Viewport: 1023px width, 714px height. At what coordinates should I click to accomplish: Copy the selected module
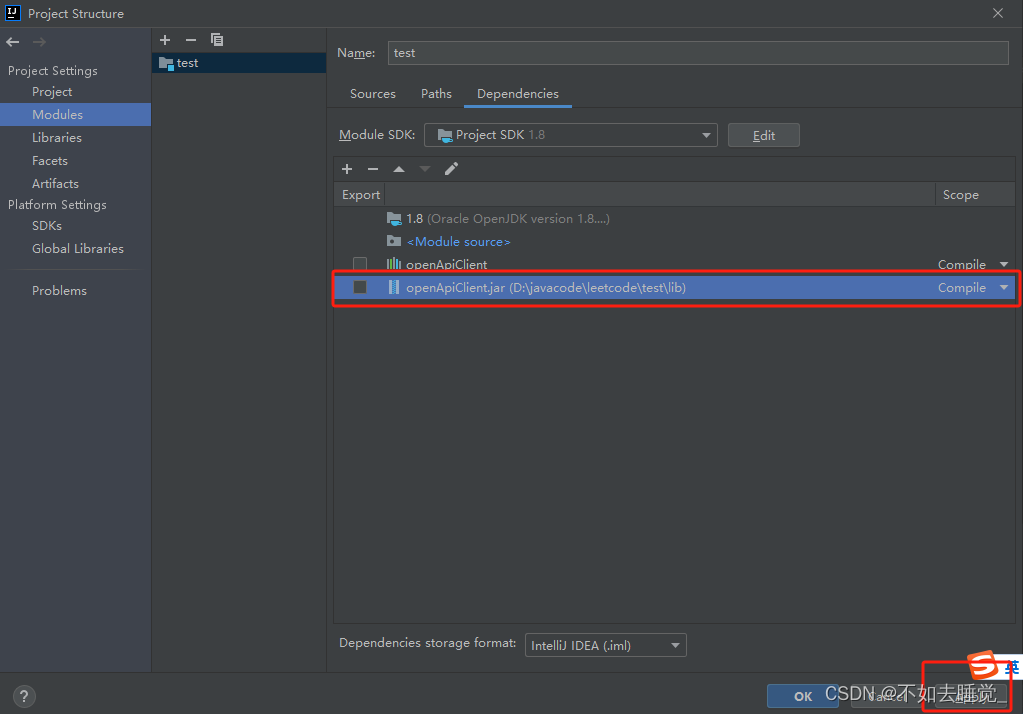tap(217, 40)
